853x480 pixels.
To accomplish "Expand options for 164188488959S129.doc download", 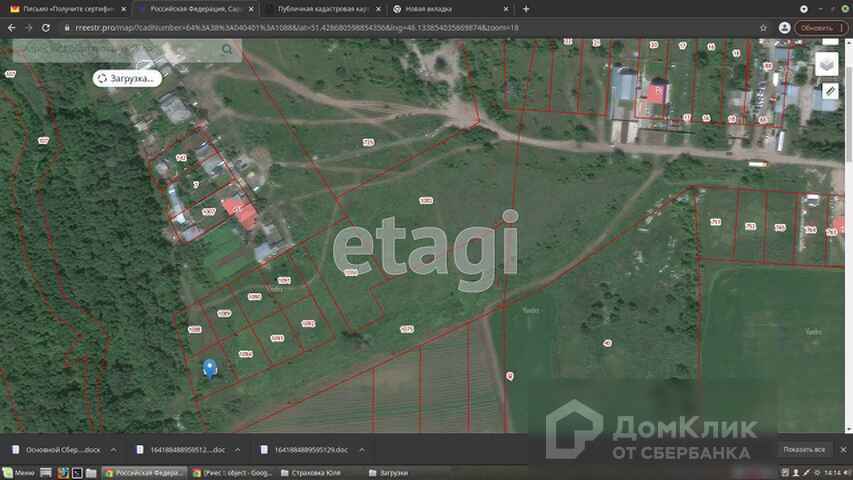I will pos(361,450).
